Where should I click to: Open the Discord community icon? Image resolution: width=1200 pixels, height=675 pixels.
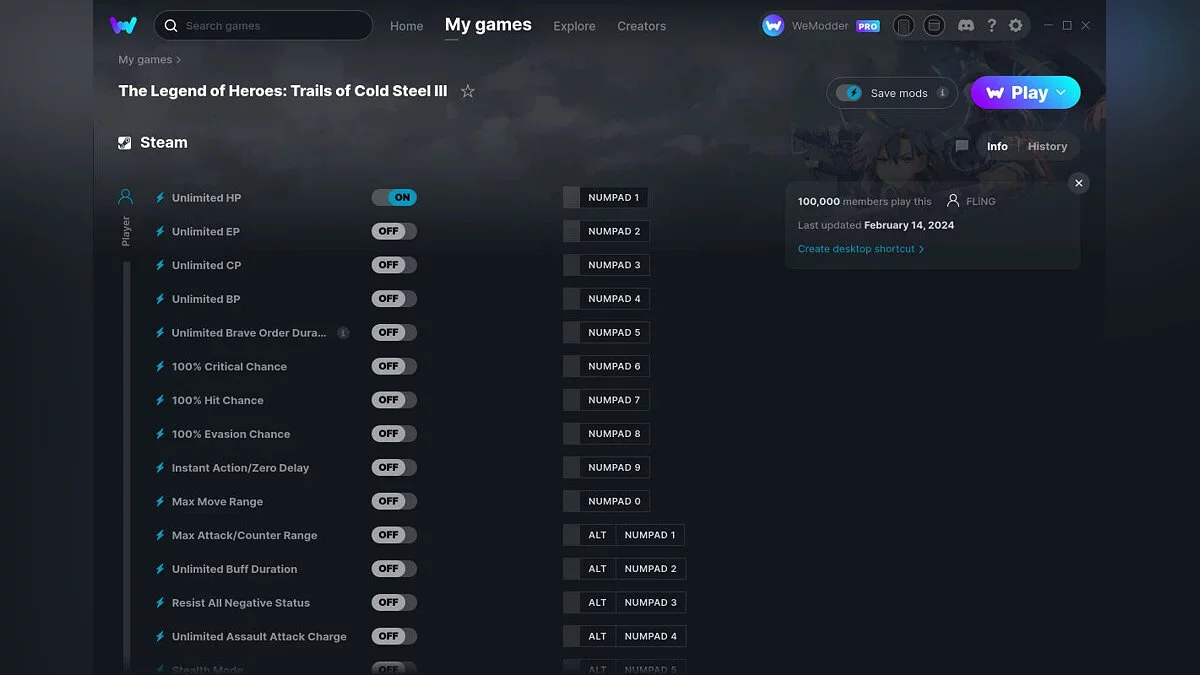pyautogui.click(x=966, y=26)
